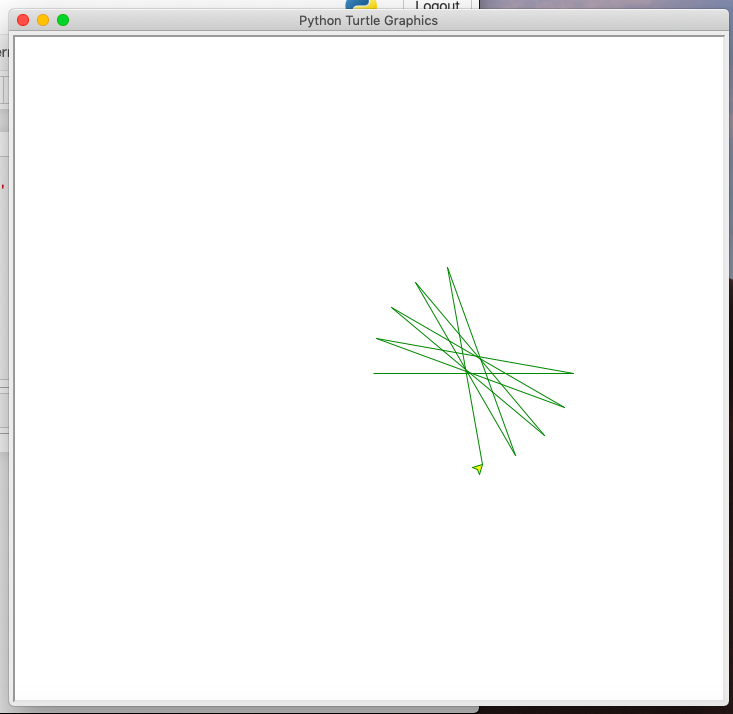
Task: Click the Logout button in background window
Action: click(x=437, y=5)
